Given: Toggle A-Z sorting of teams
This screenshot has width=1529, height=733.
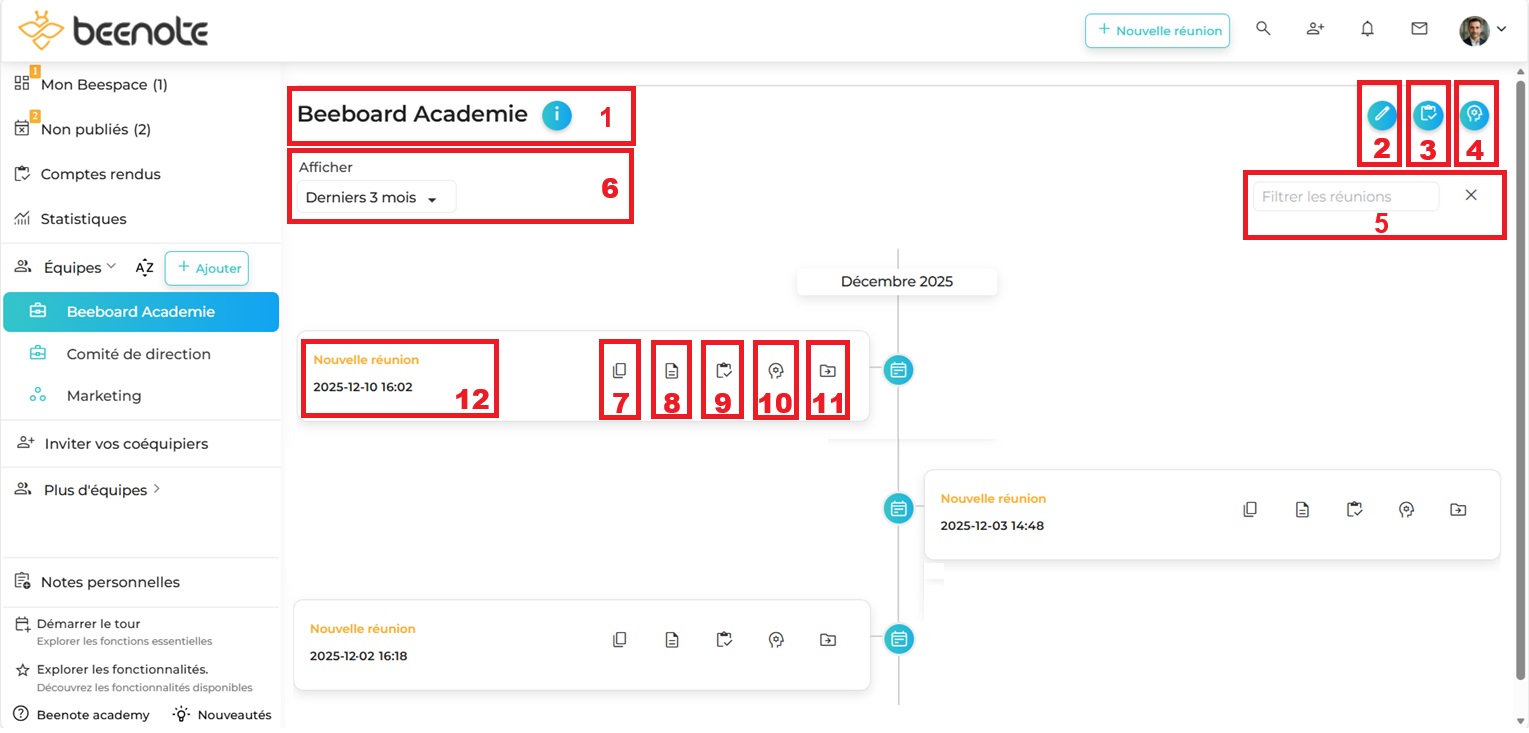Looking at the screenshot, I should 145,267.
